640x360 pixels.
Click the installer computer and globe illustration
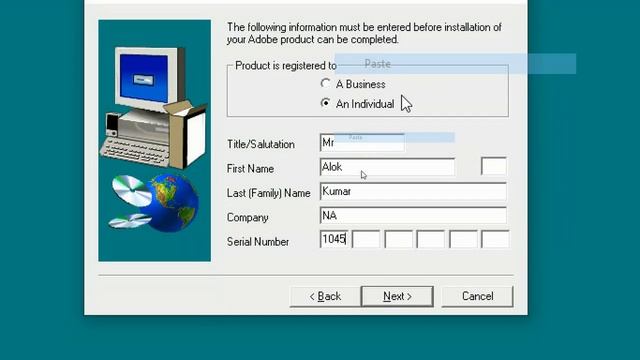click(155, 140)
